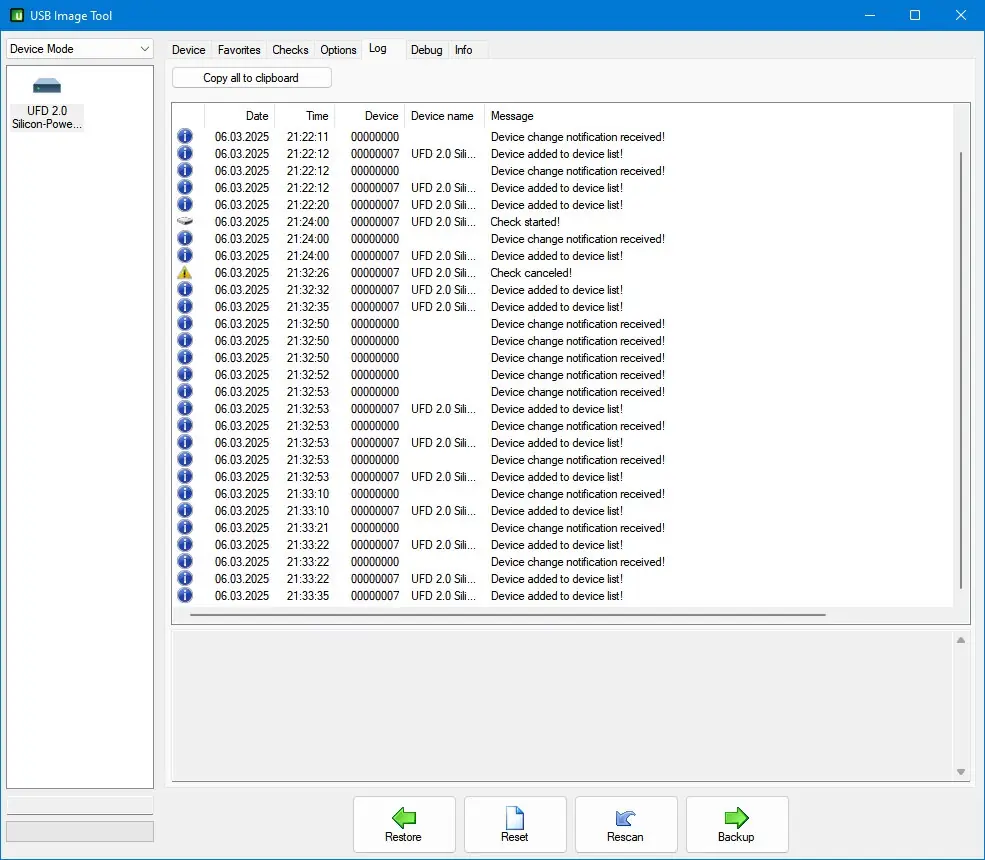Click the time 21:32:26 in the log
Image resolution: width=985 pixels, height=860 pixels.
coord(308,273)
